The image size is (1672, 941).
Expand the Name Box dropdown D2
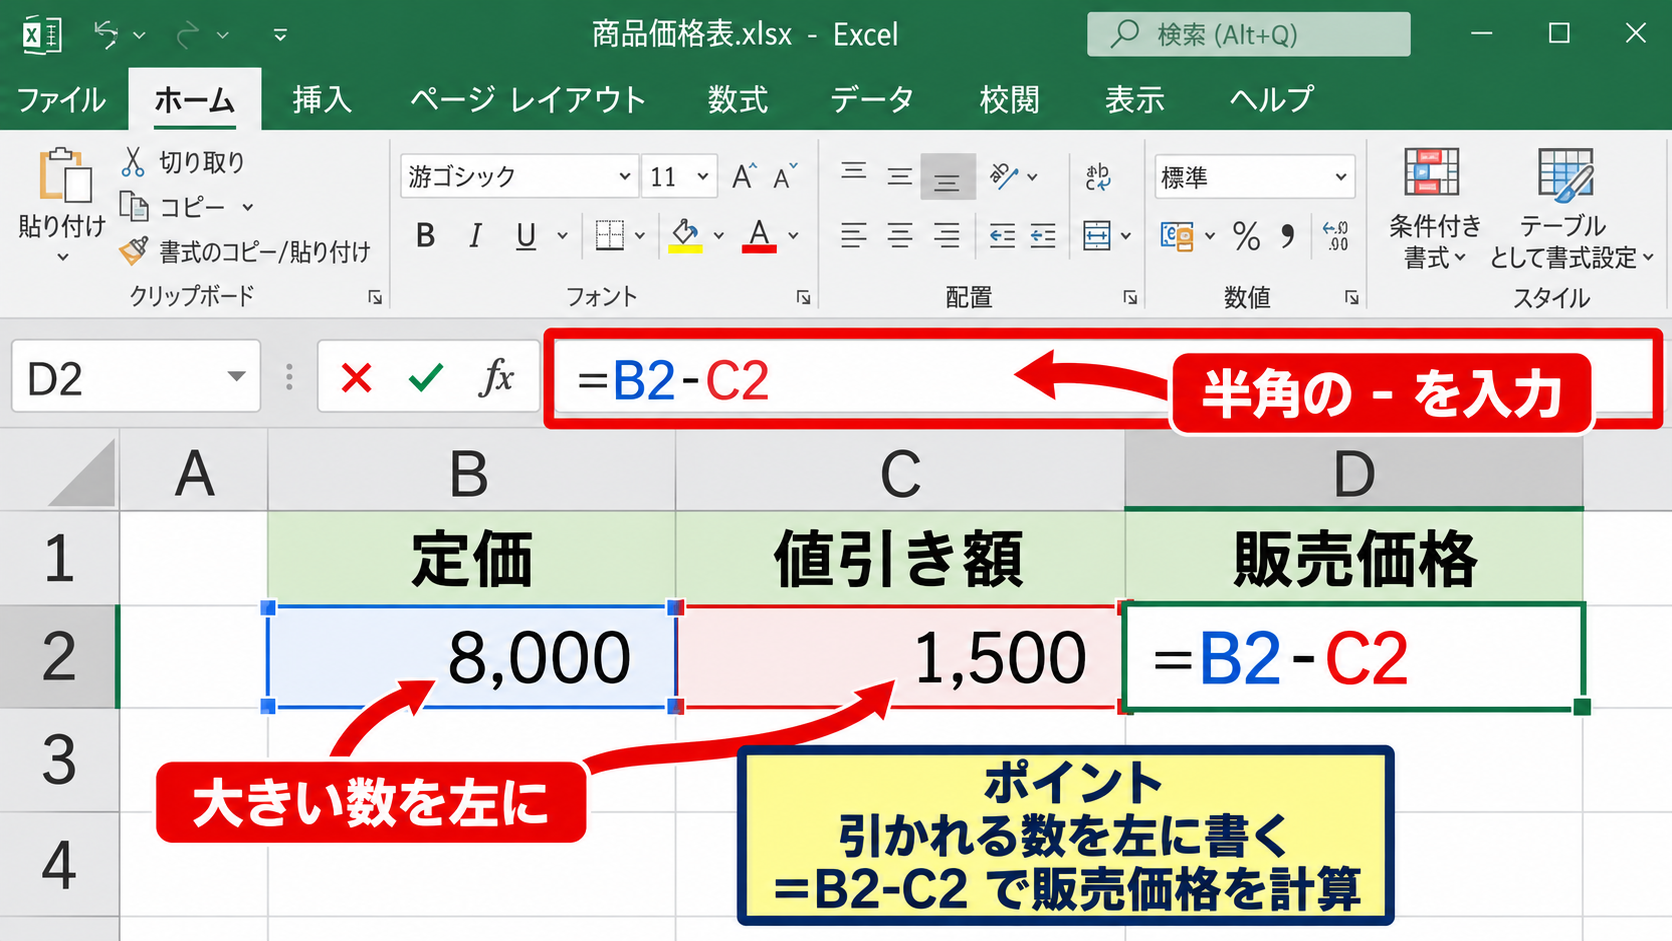coord(236,377)
